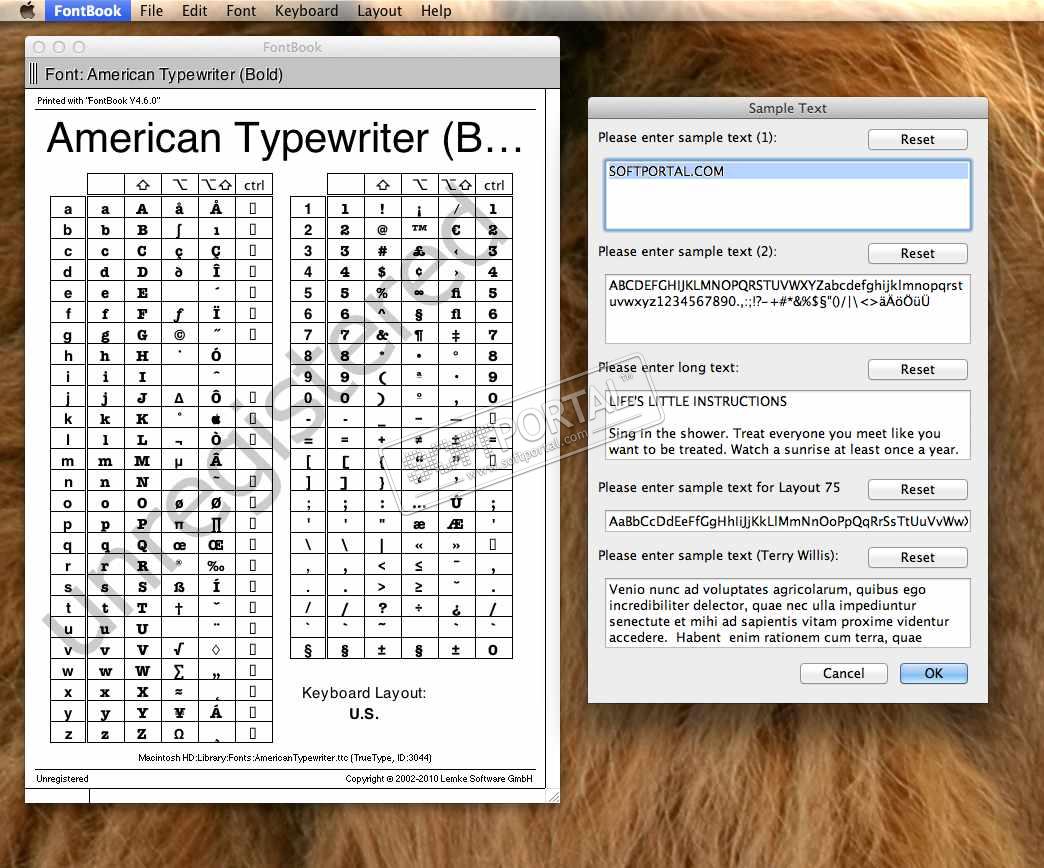
Task: Click the American Typewriter (B… font heading
Action: coord(286,138)
